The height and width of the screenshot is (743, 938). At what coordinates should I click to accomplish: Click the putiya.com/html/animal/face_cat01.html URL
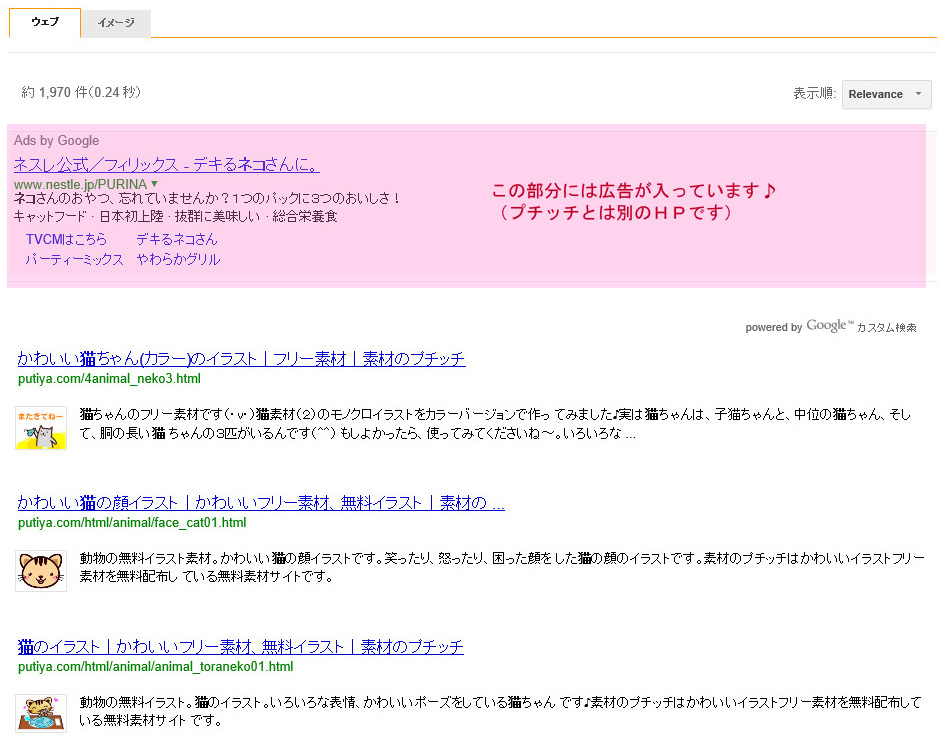pyautogui.click(x=131, y=523)
